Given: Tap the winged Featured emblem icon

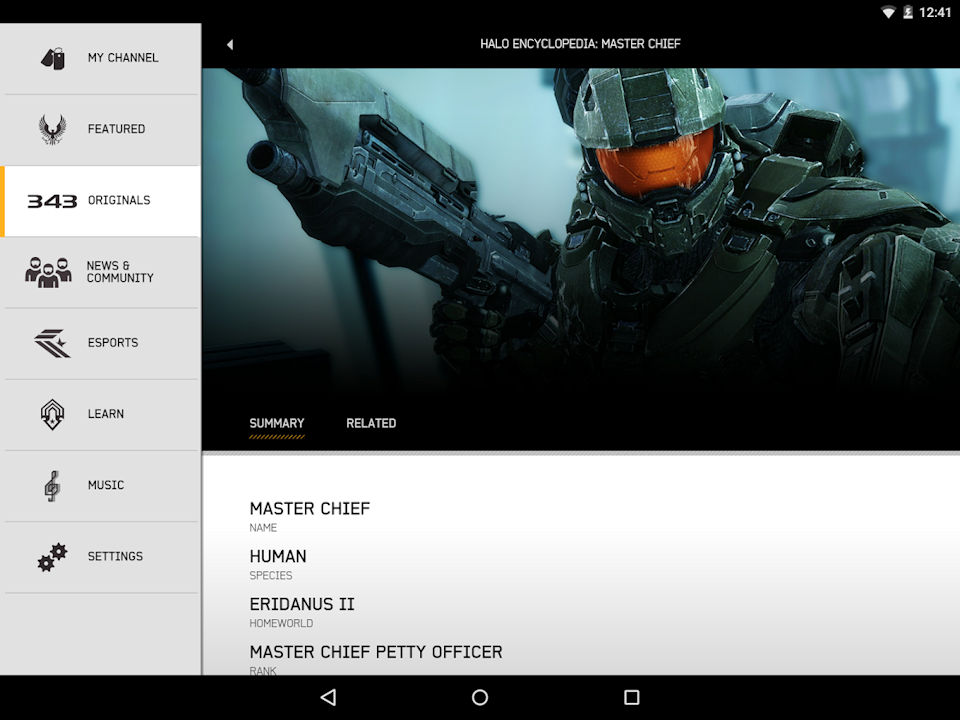Looking at the screenshot, I should pos(52,129).
